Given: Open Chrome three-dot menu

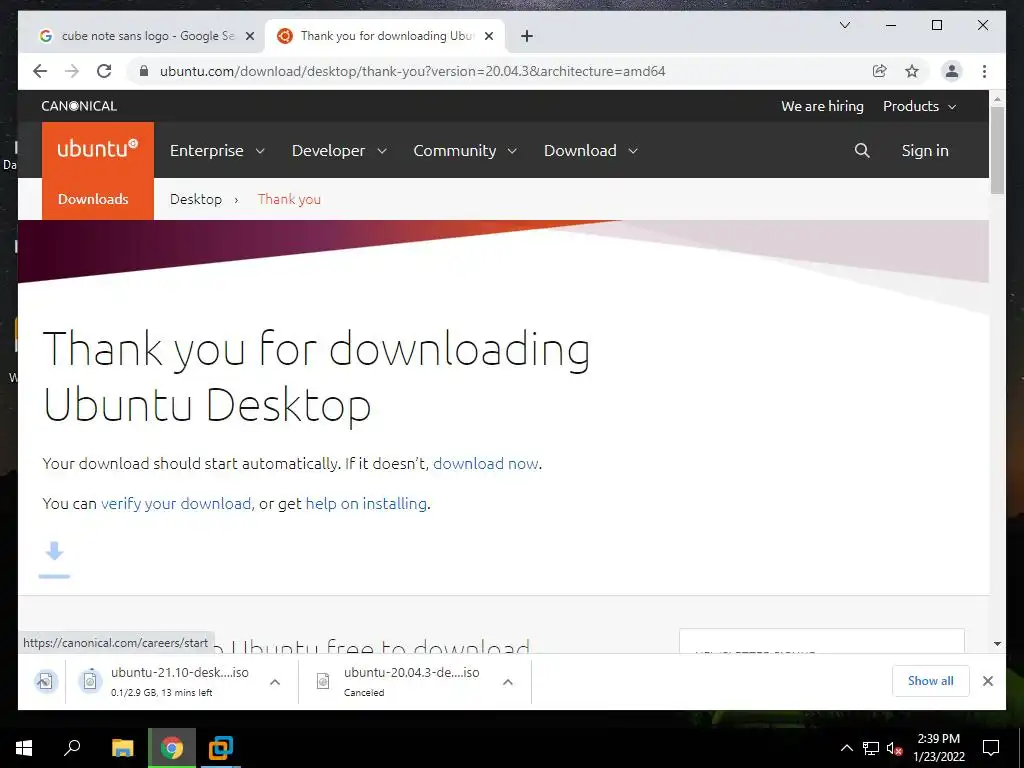Looking at the screenshot, I should [x=984, y=71].
